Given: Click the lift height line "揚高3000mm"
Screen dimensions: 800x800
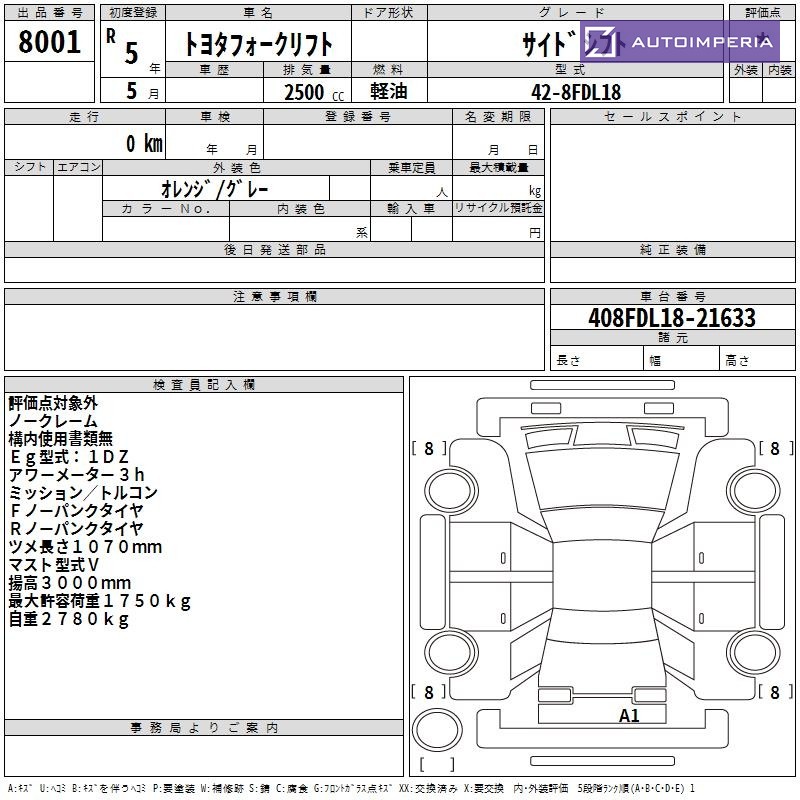Looking at the screenshot, I should click(70, 583).
